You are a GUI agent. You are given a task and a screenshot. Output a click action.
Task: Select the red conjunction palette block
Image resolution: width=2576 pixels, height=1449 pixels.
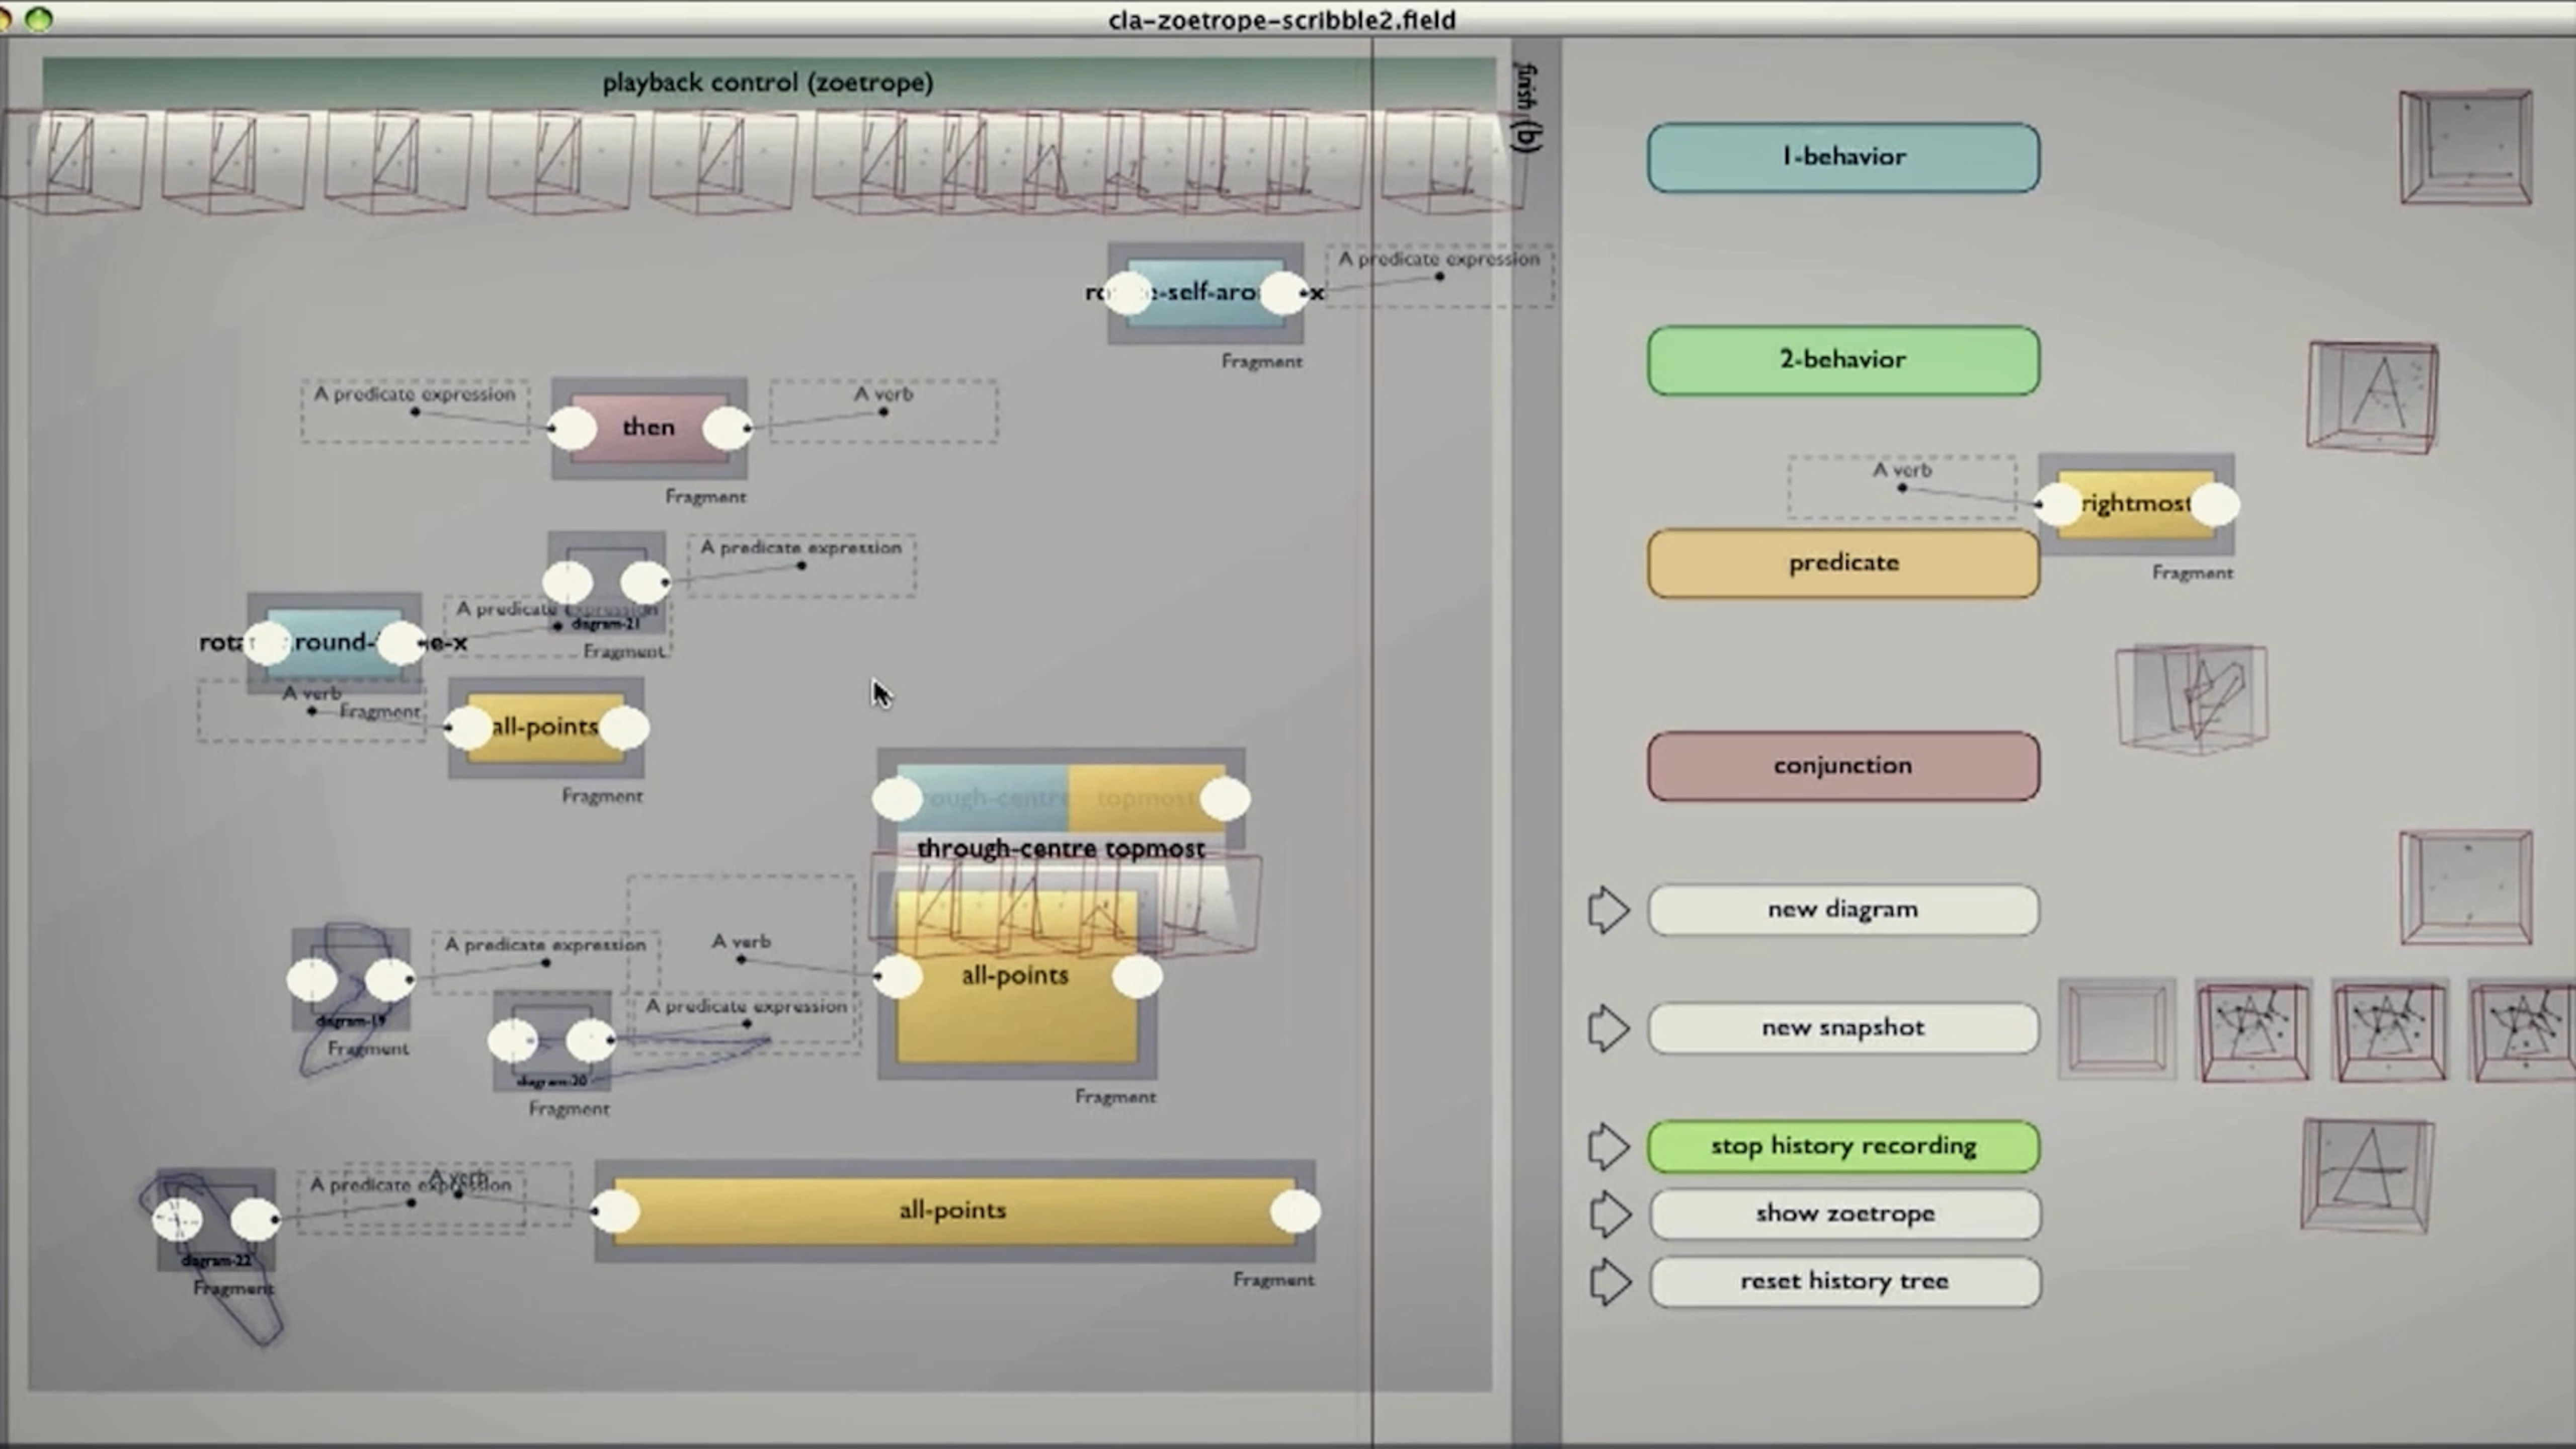tap(1843, 766)
